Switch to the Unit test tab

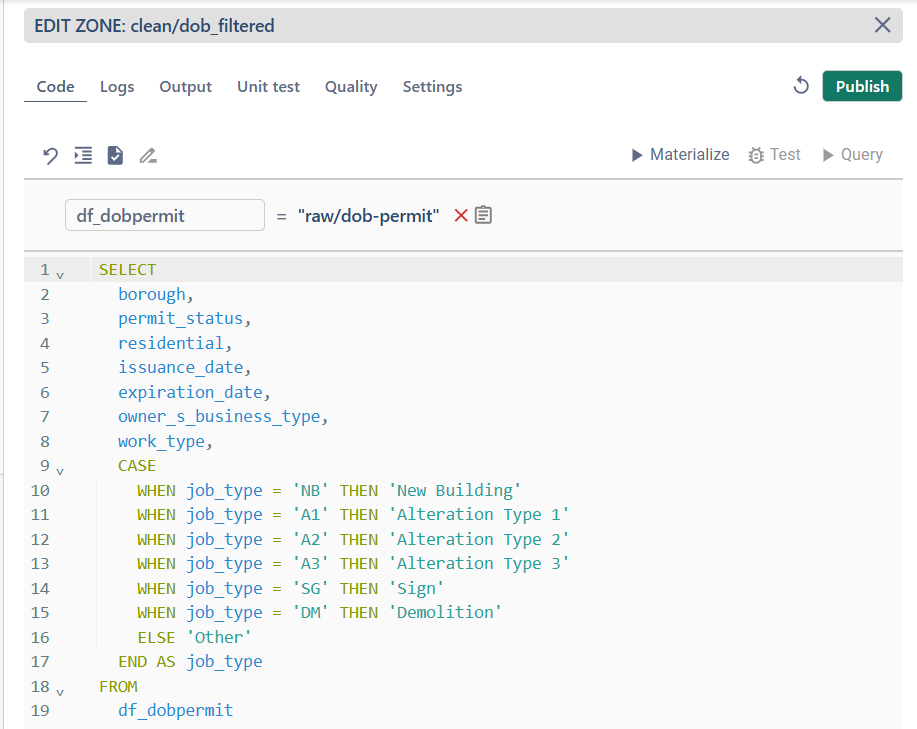pyautogui.click(x=268, y=87)
